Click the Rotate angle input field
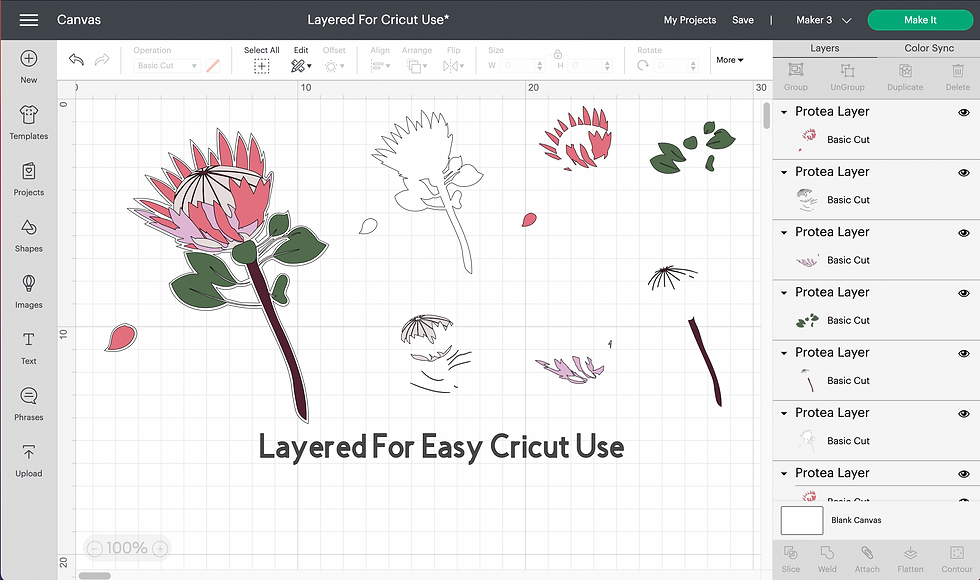This screenshot has height=580, width=980. (x=676, y=66)
